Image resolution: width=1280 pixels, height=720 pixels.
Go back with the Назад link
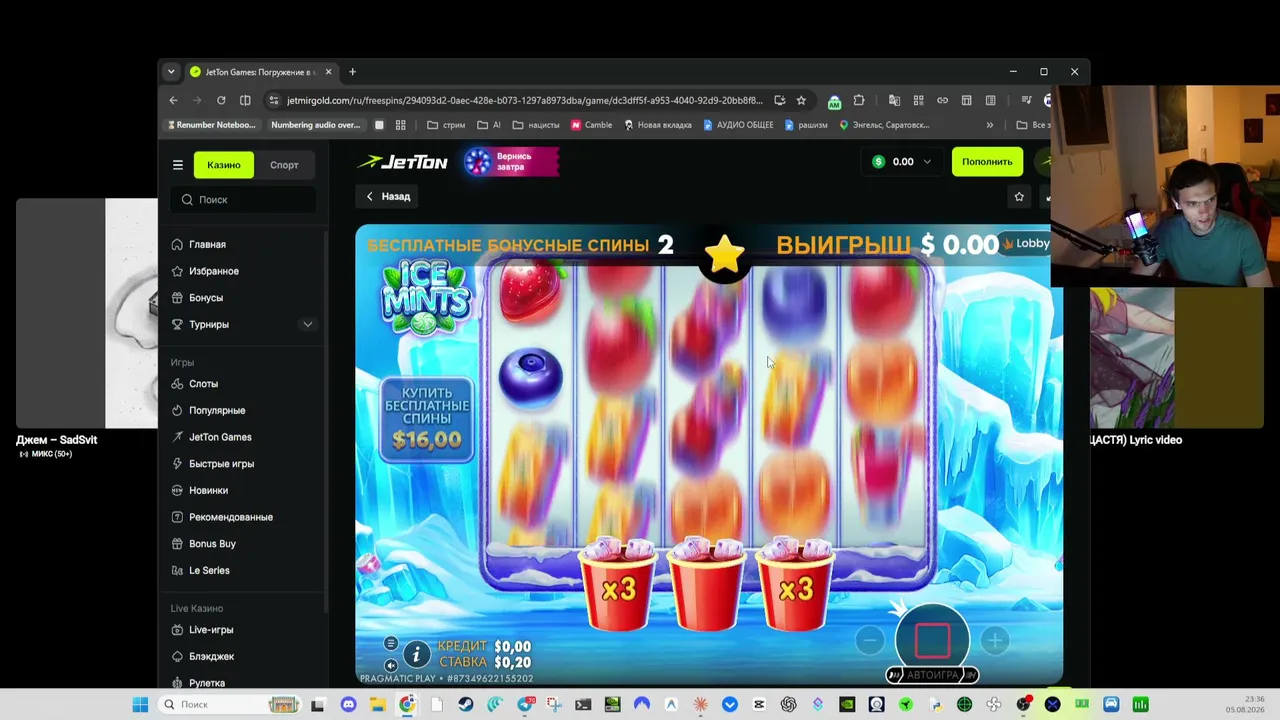388,197
